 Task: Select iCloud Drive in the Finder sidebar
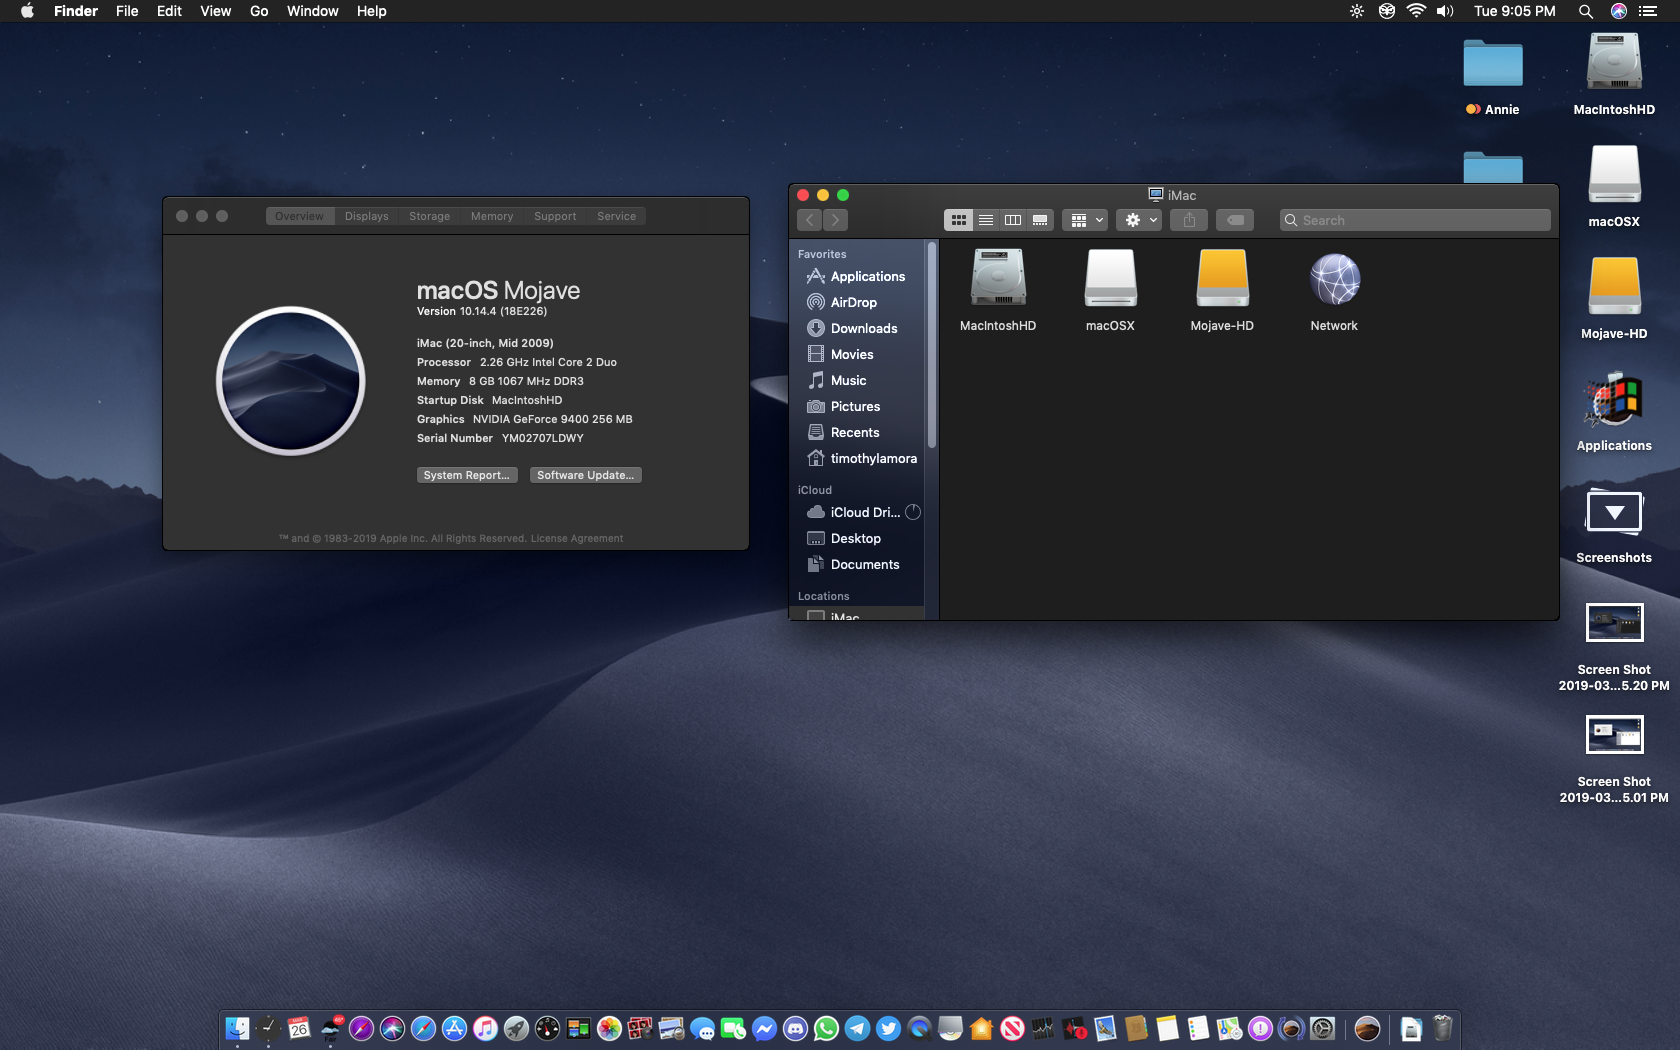(858, 512)
